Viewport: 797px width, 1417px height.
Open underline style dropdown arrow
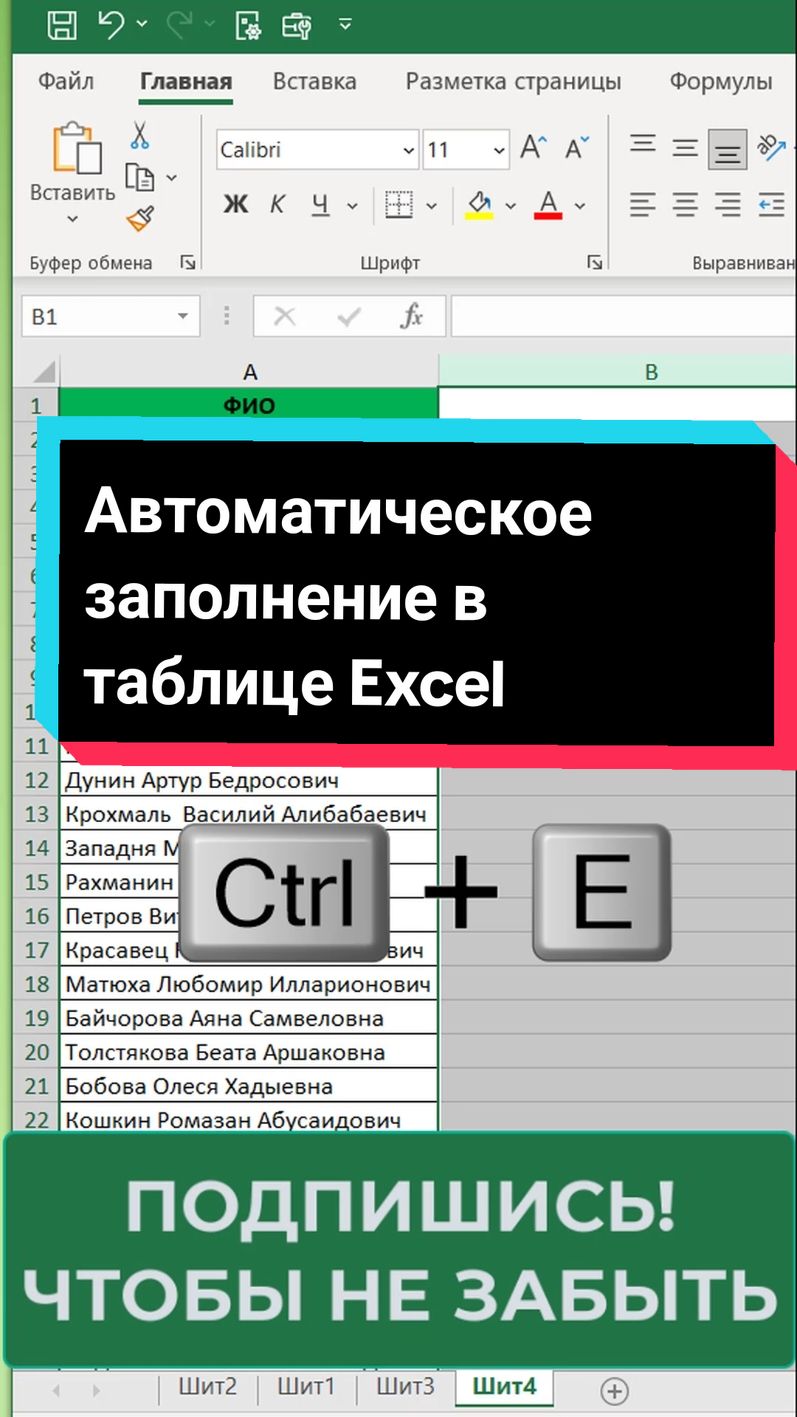(352, 206)
